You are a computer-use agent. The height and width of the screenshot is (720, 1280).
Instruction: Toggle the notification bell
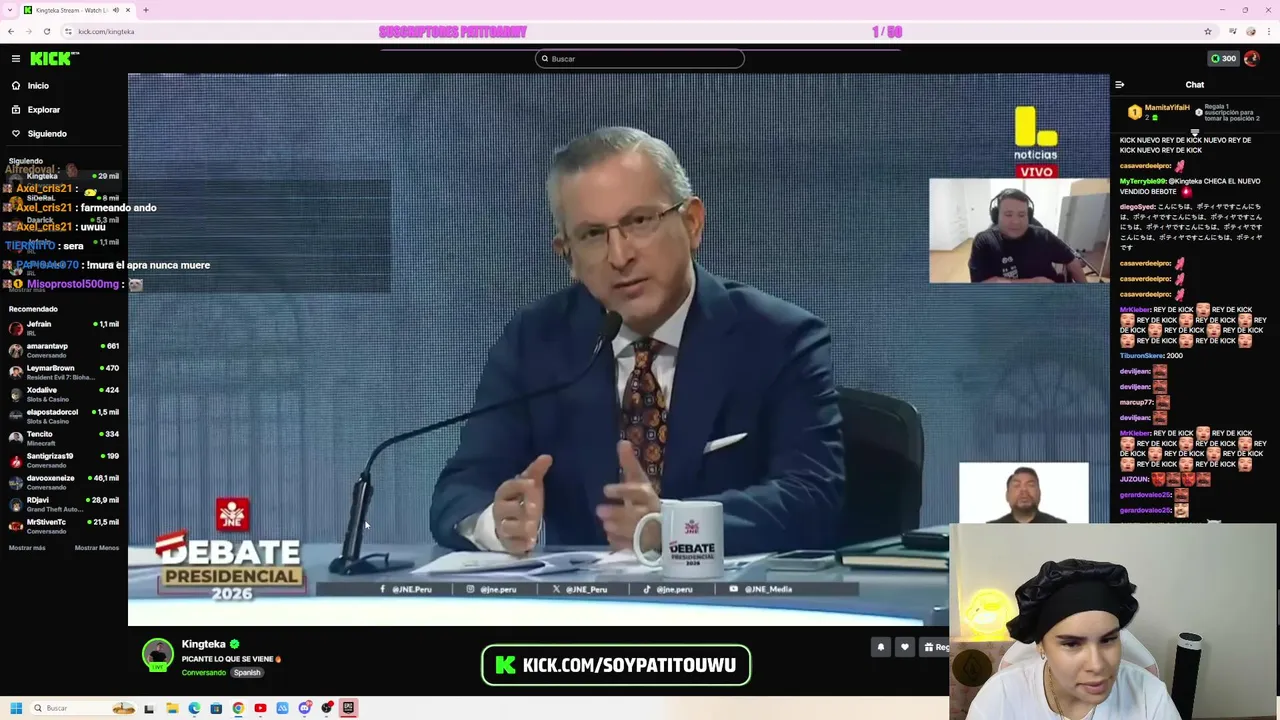[881, 648]
